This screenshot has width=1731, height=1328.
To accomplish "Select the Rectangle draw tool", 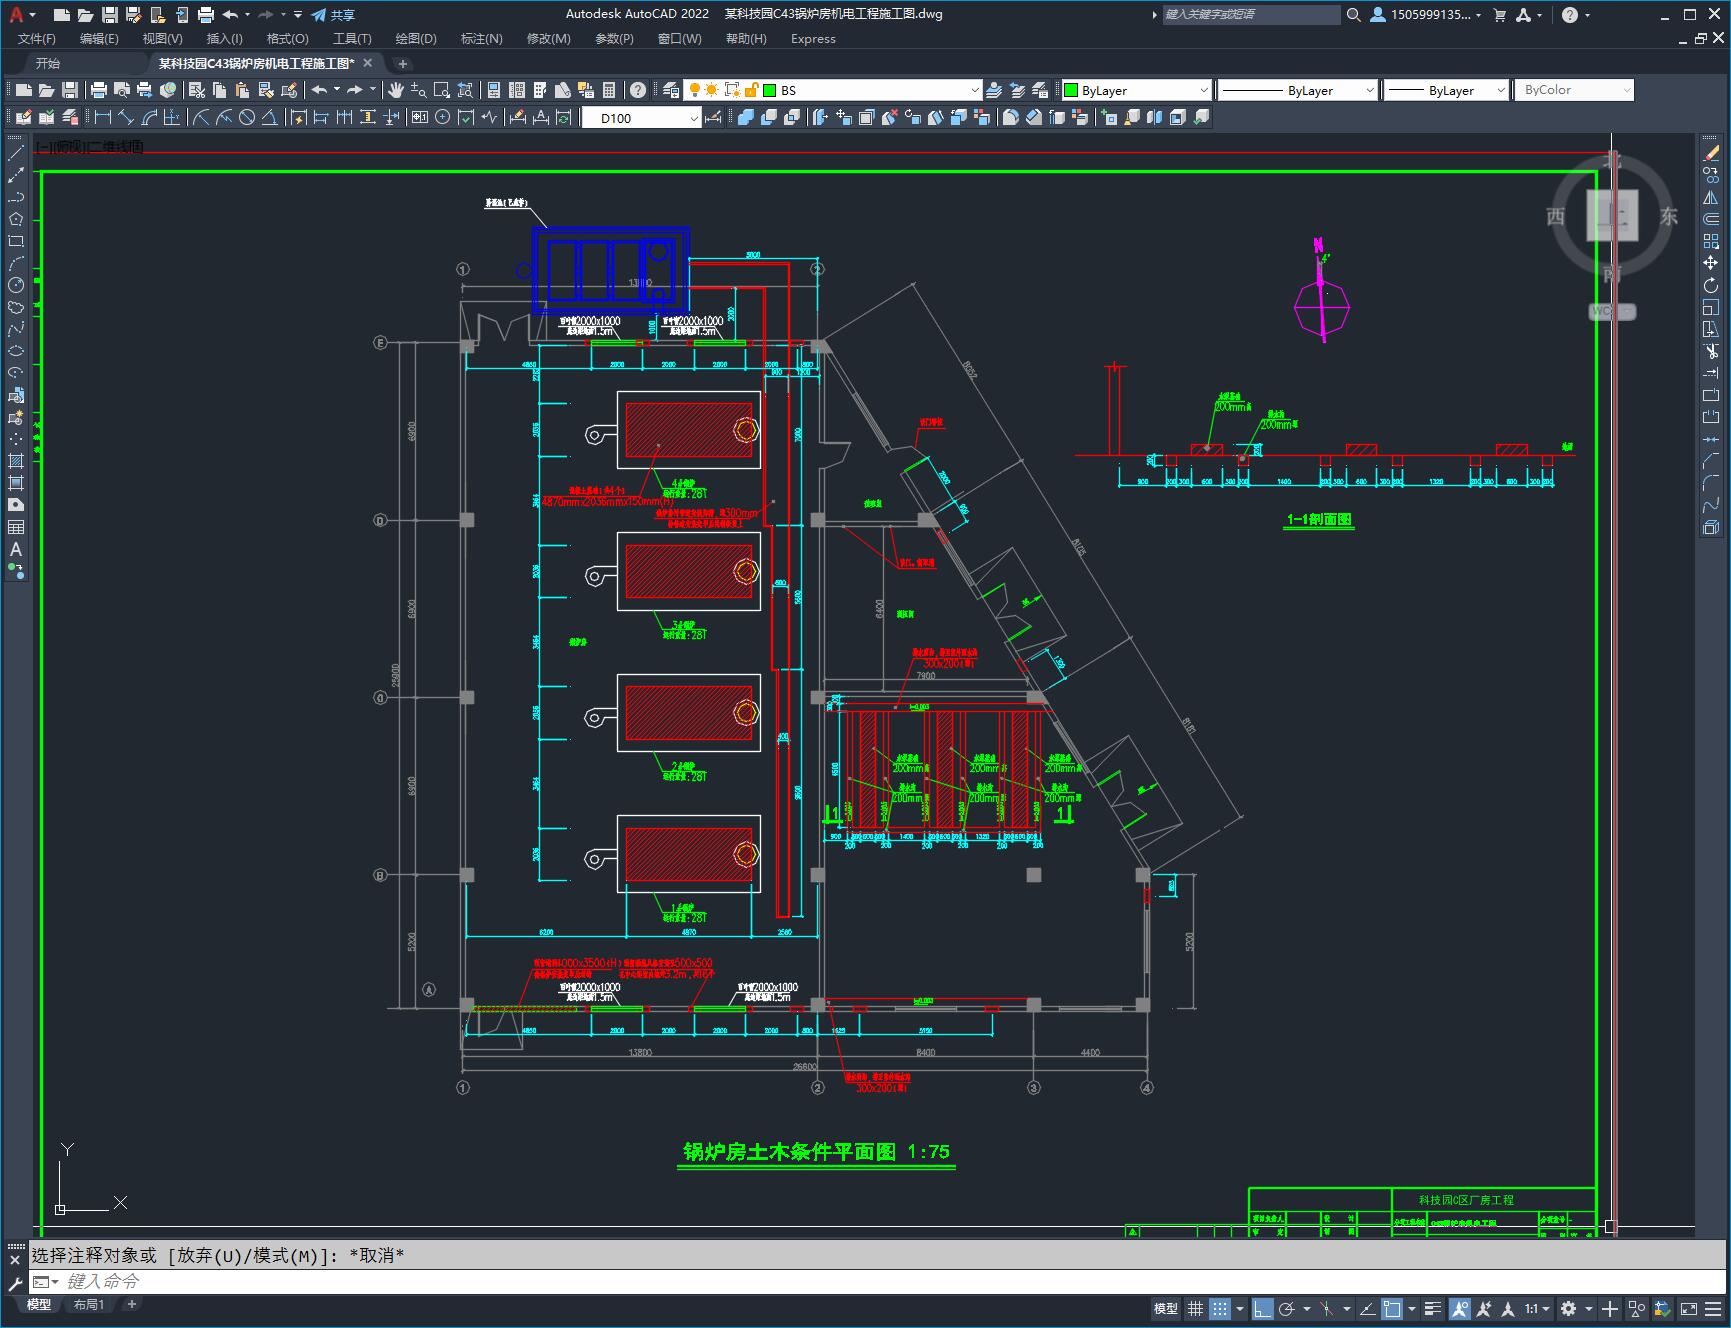I will 16,241.
